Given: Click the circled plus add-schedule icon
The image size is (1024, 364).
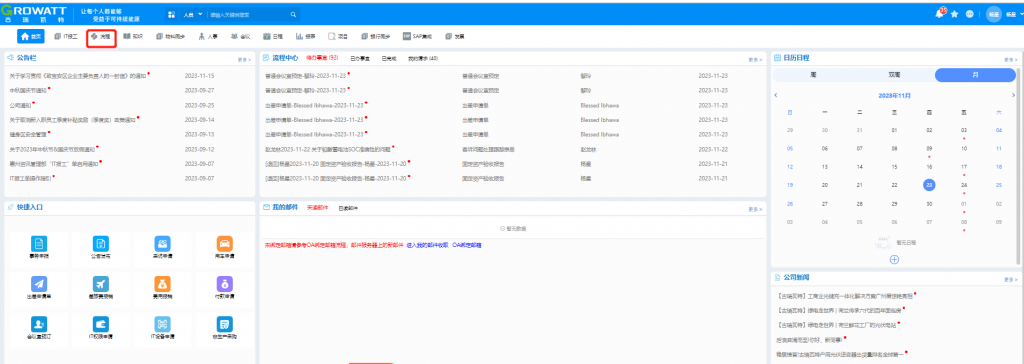Looking at the screenshot, I should click(x=894, y=259).
